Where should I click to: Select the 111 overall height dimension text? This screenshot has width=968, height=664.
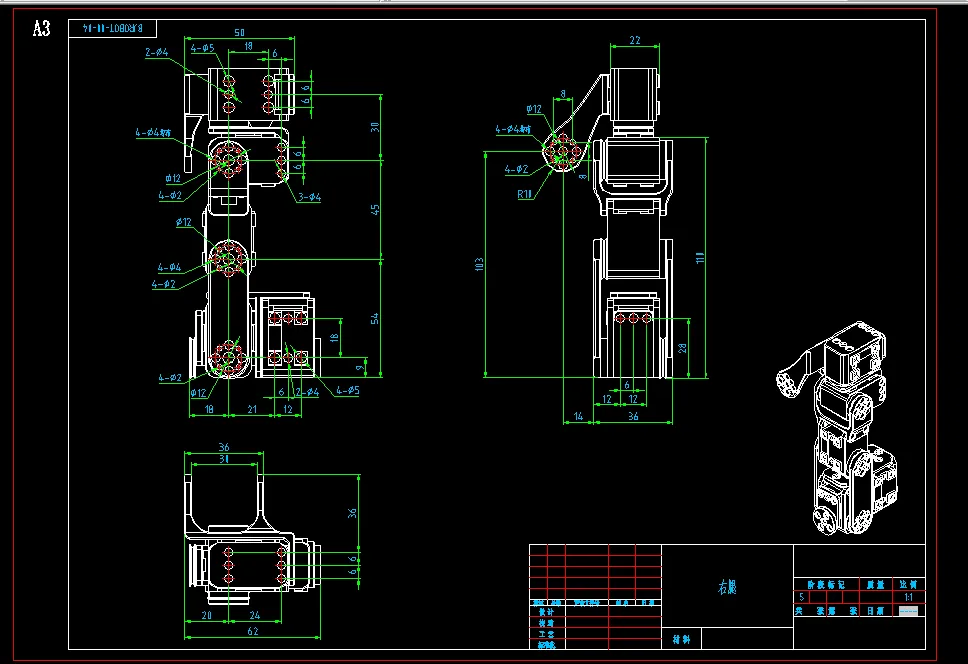click(x=699, y=257)
